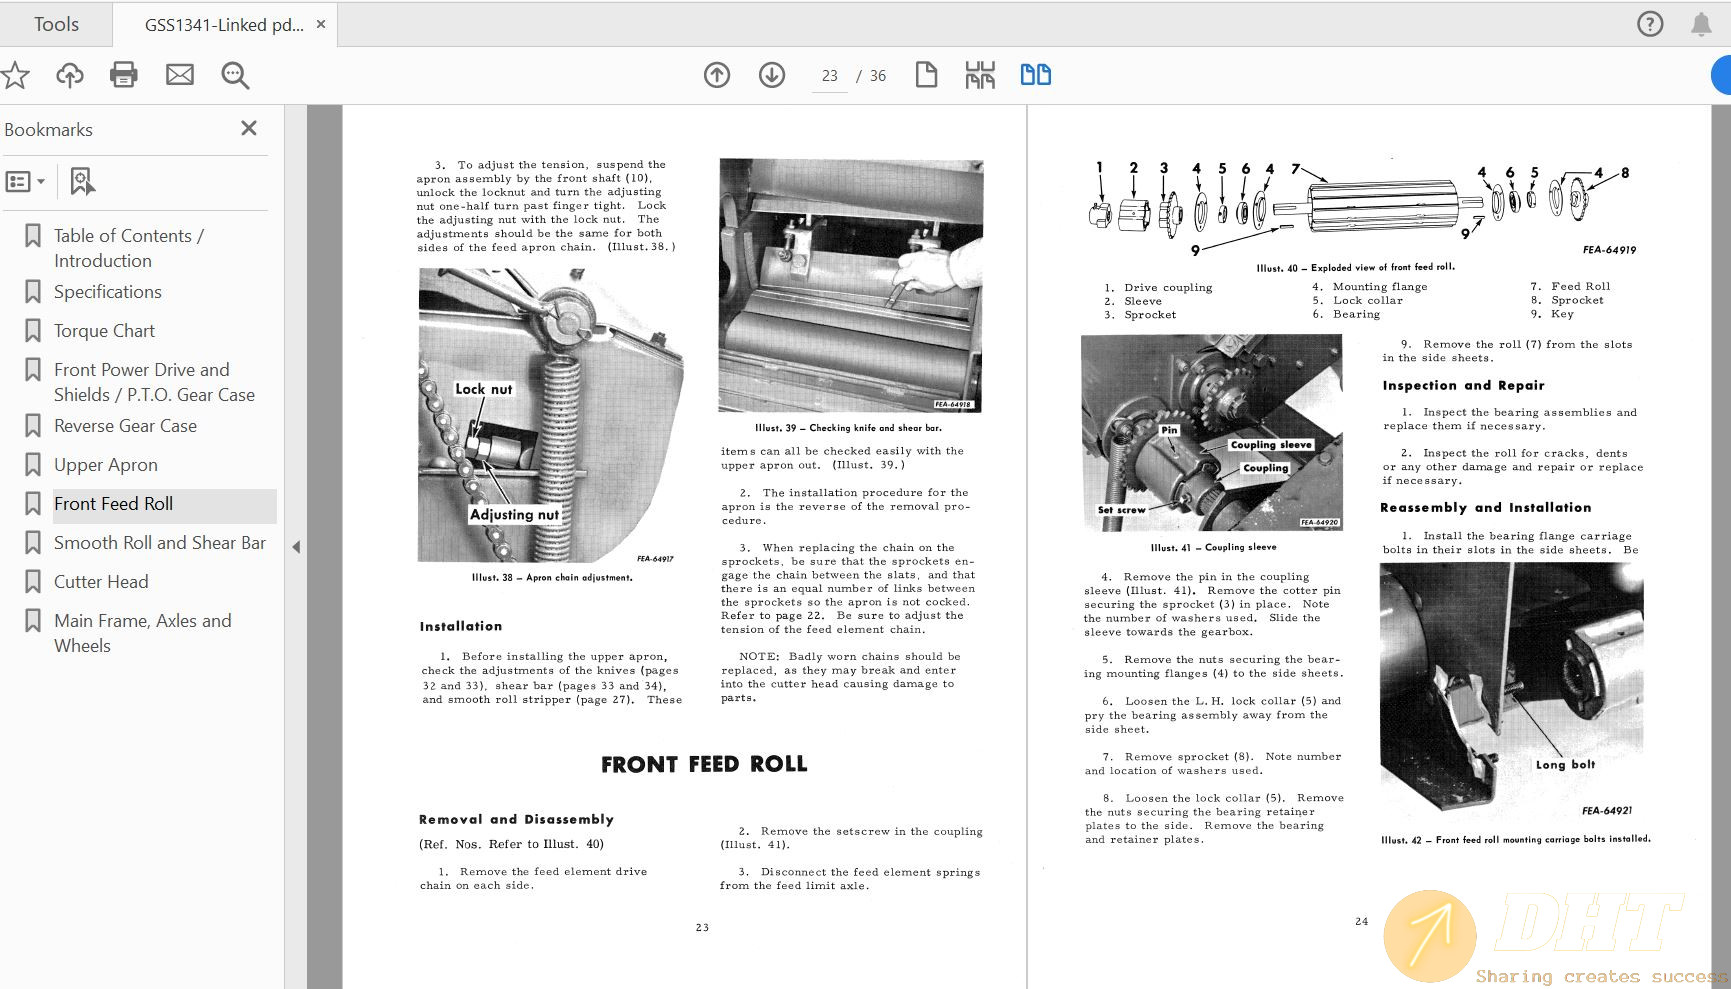The image size is (1731, 989).
Task: Open the Smooth Roll and Shear Bar bookmark
Action: (160, 543)
